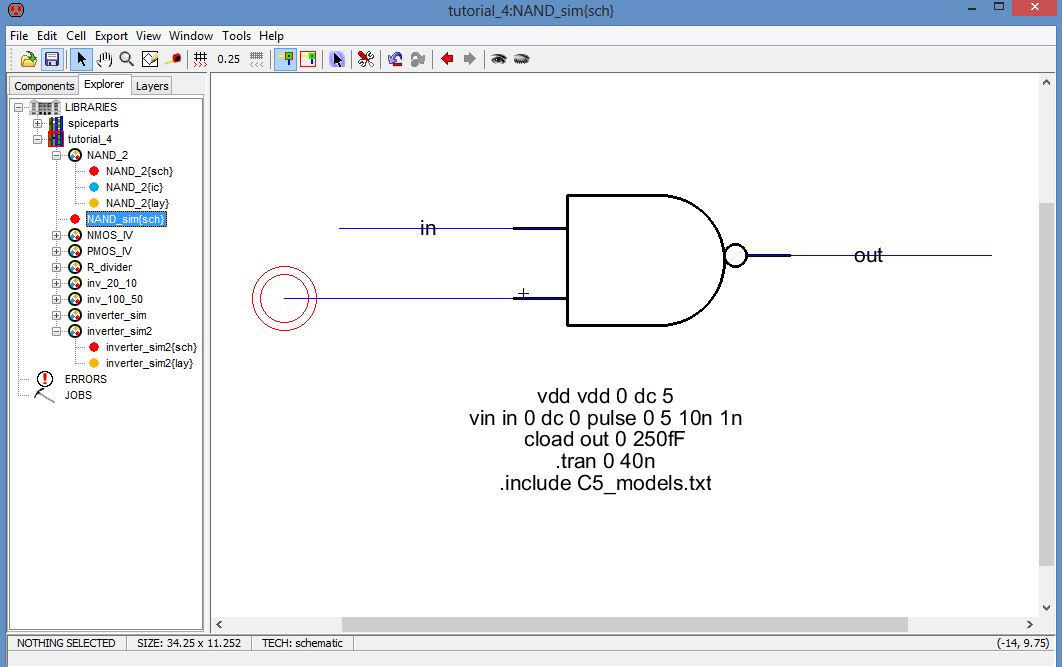The image size is (1062, 667).
Task: Click the horizontal scrollbar thumb
Action: point(624,624)
